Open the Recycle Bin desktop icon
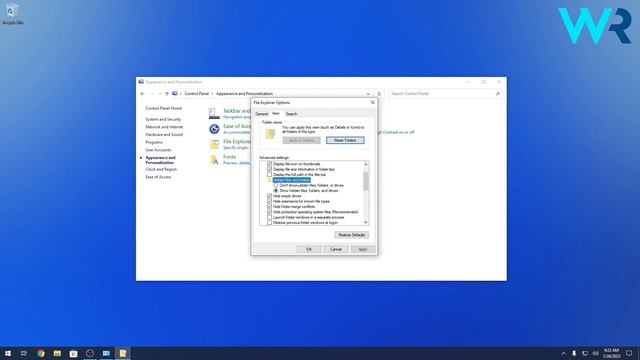Image resolution: width=640 pixels, height=360 pixels. (12, 13)
